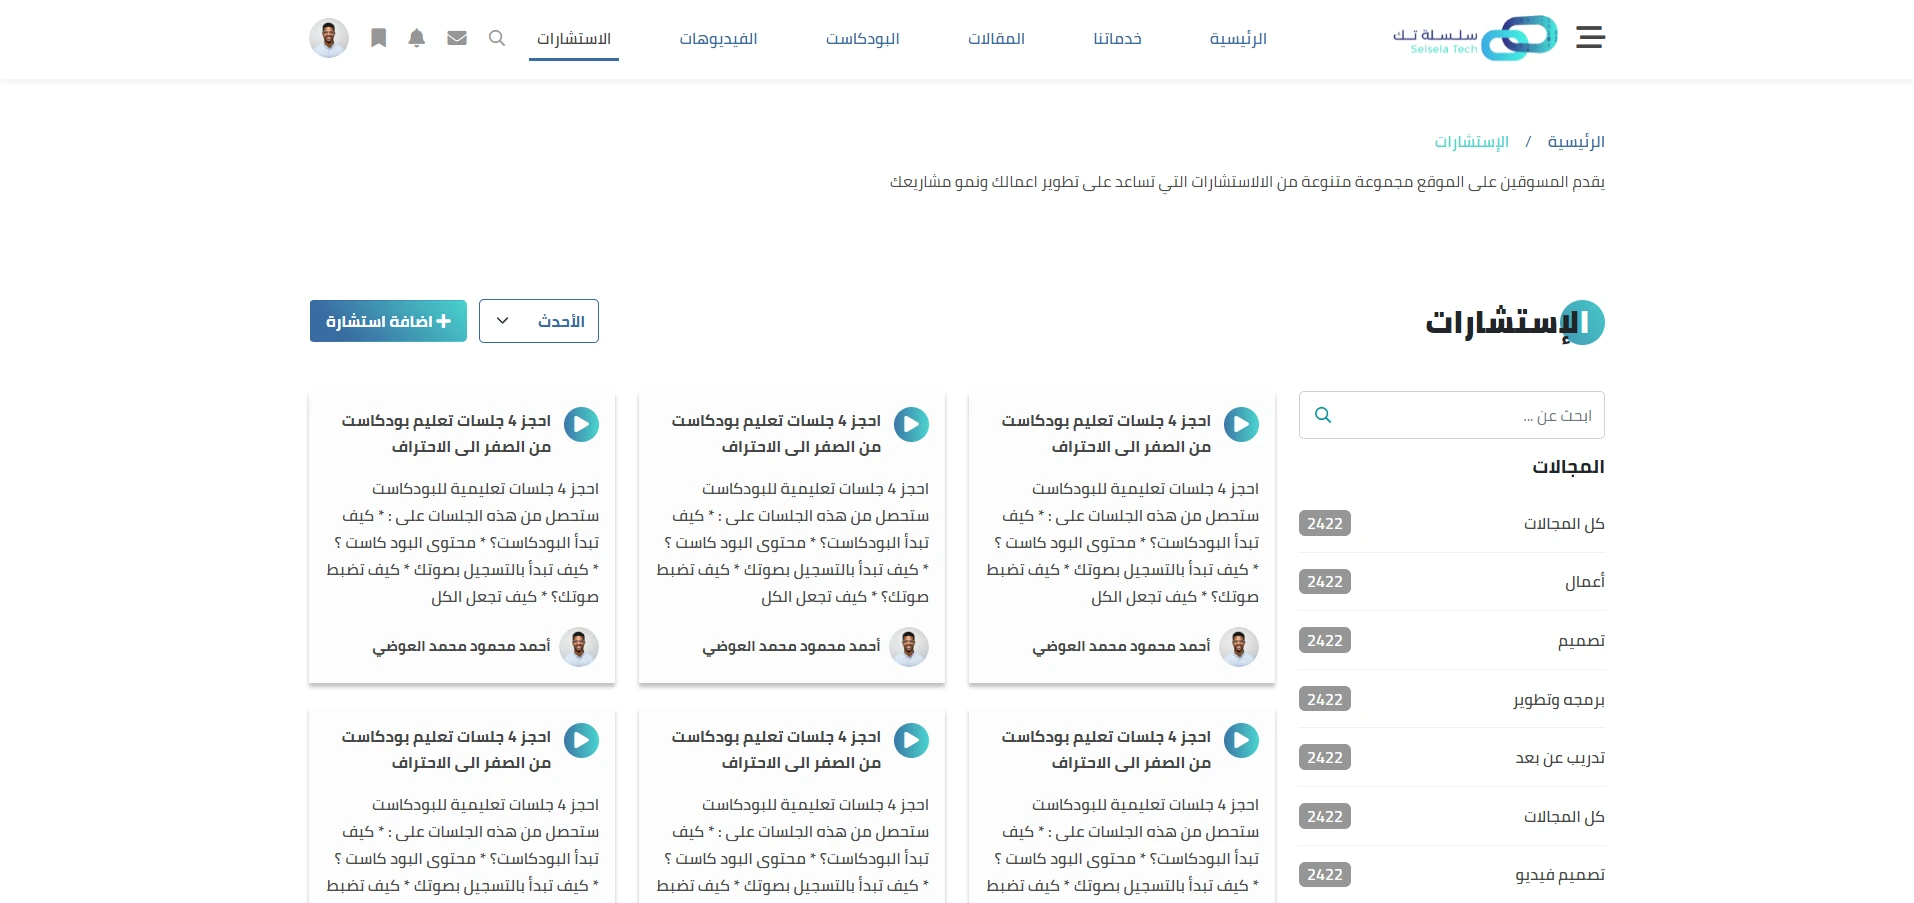Open the البودكاست nav menu item
The width and height of the screenshot is (1914, 903).
pos(862,39)
